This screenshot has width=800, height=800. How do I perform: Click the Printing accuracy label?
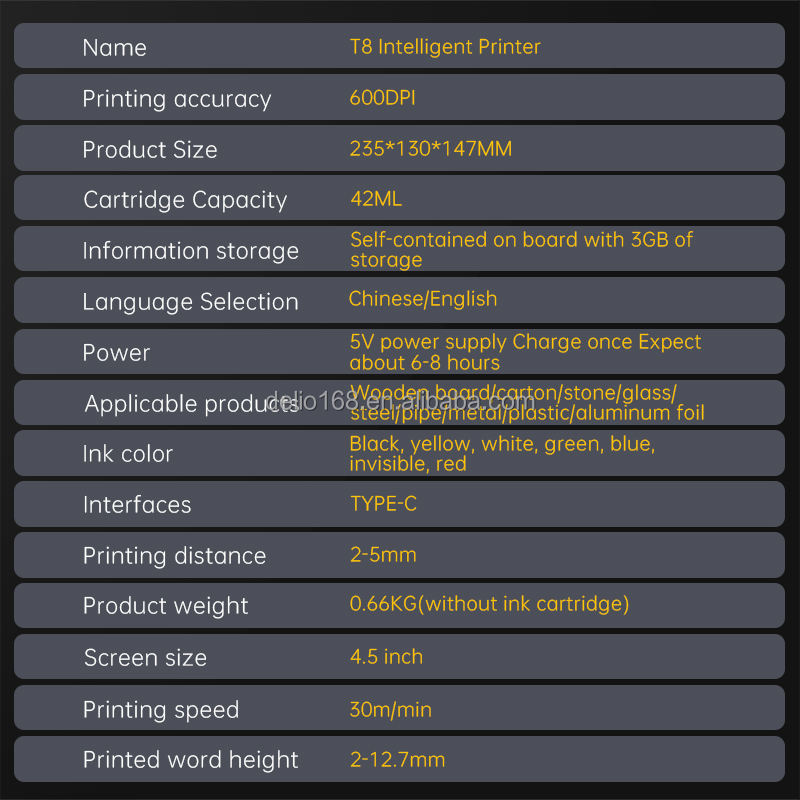(x=176, y=98)
